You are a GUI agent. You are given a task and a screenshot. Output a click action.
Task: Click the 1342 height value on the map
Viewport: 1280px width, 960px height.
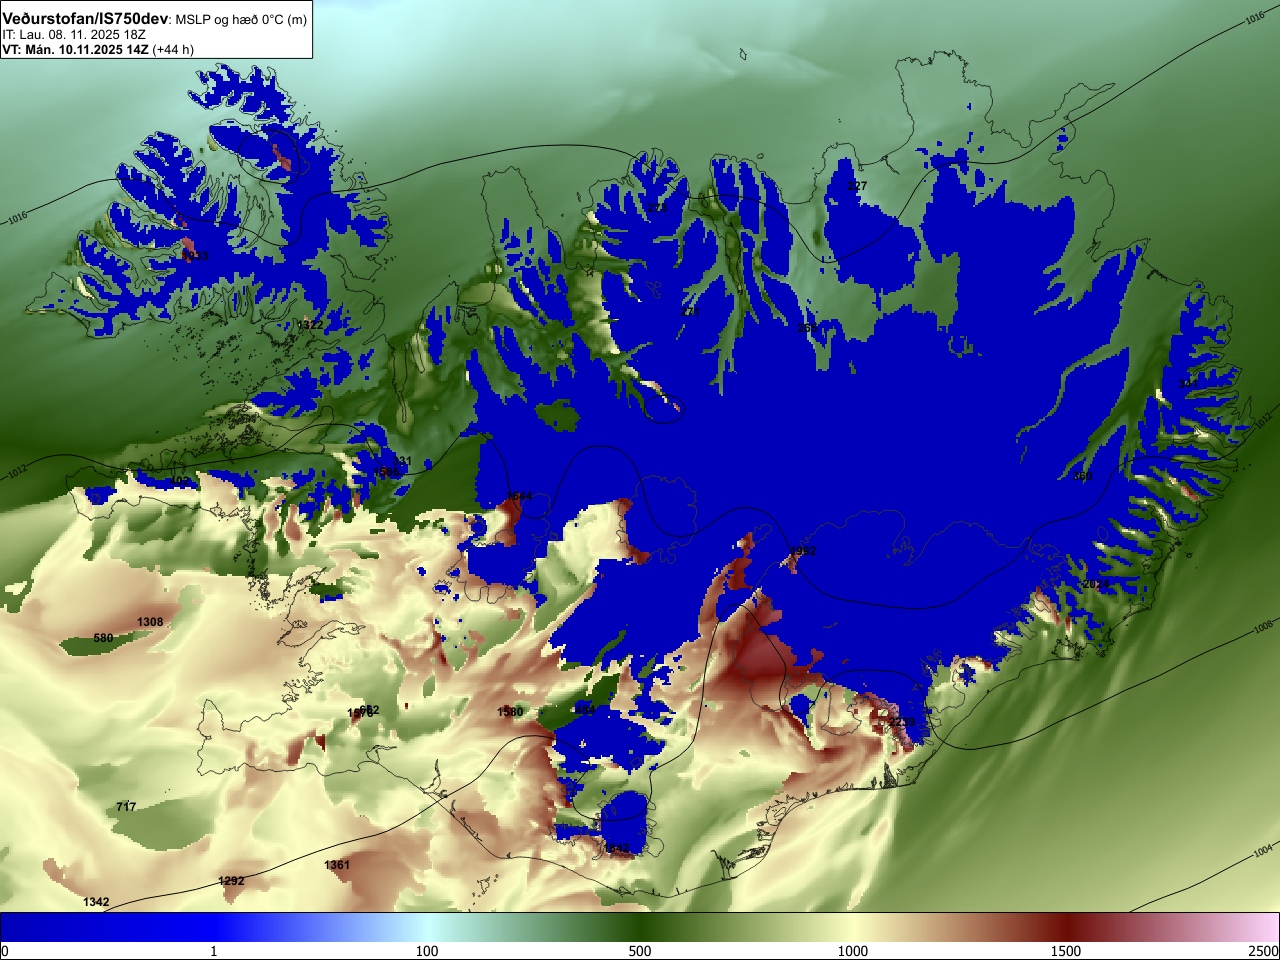tap(96, 902)
